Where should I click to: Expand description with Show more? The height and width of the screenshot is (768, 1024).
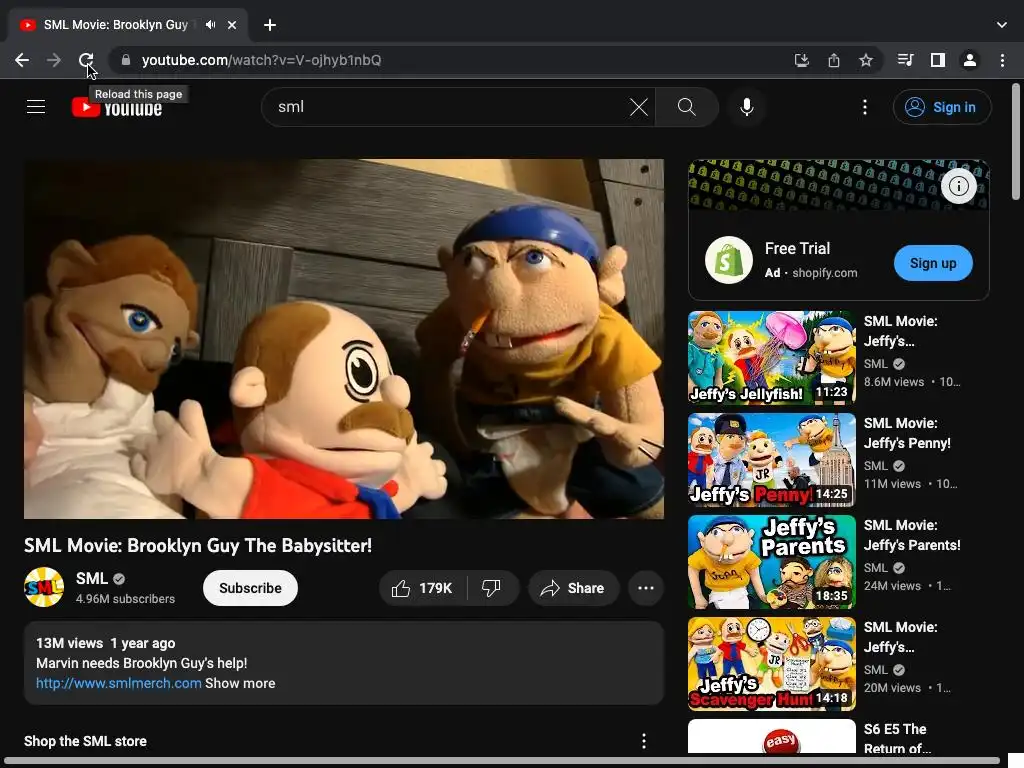(240, 683)
